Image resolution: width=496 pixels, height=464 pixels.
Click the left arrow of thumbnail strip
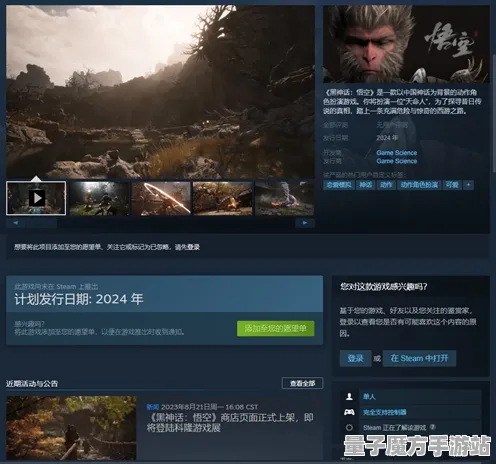coord(16,223)
